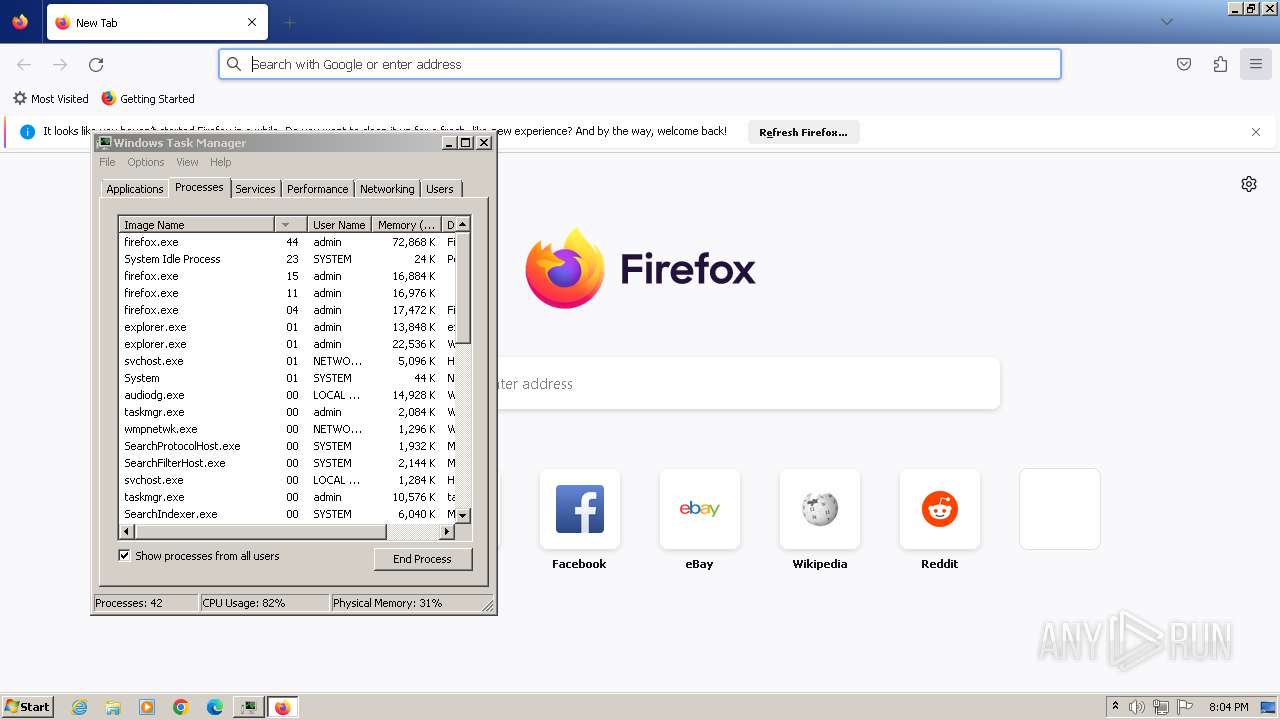Screen dimensions: 1280x720
Task: Switch to Task Manager taskbar button
Action: coord(248,707)
